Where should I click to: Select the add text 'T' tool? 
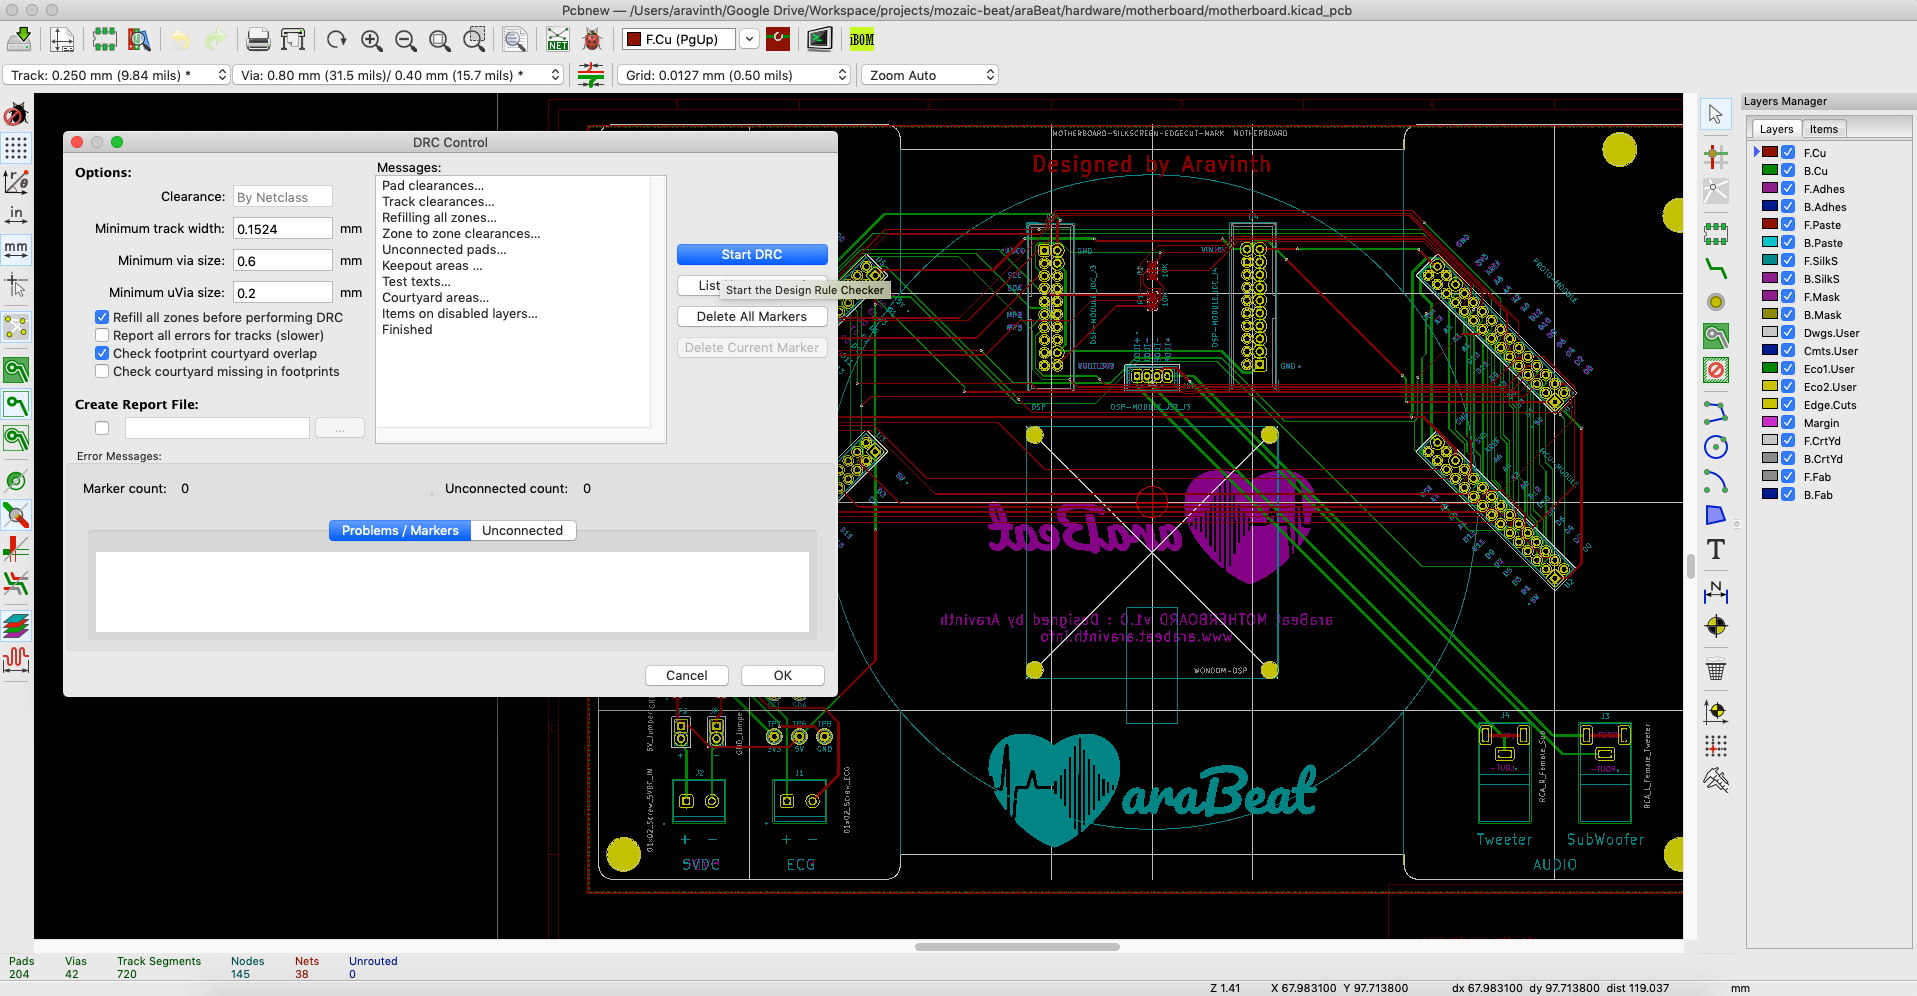click(1716, 549)
